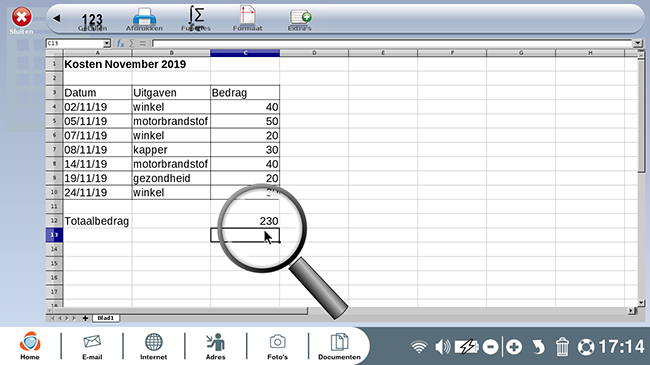Image resolution: width=650 pixels, height=365 pixels.
Task: Click the 'Uitgaven' header cell
Action: point(171,92)
